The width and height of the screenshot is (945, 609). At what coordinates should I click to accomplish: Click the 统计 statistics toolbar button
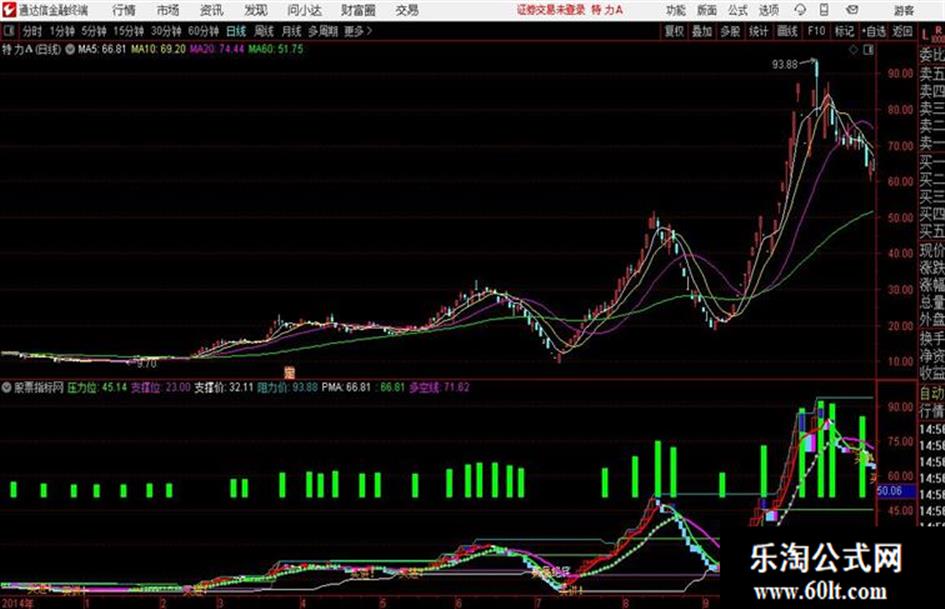coord(758,31)
